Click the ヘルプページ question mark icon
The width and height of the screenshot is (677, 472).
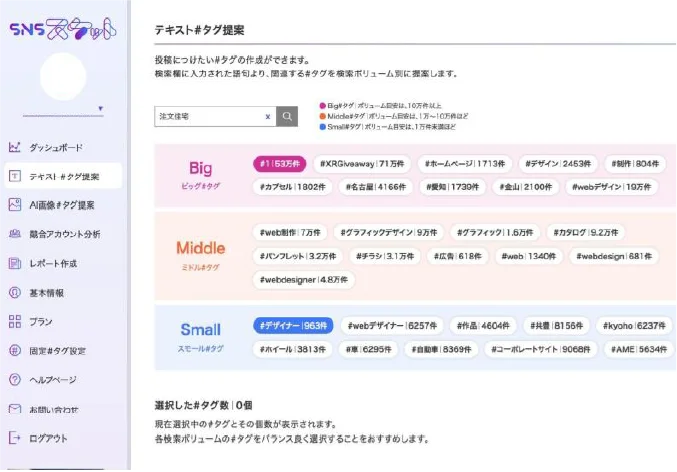(x=15, y=380)
